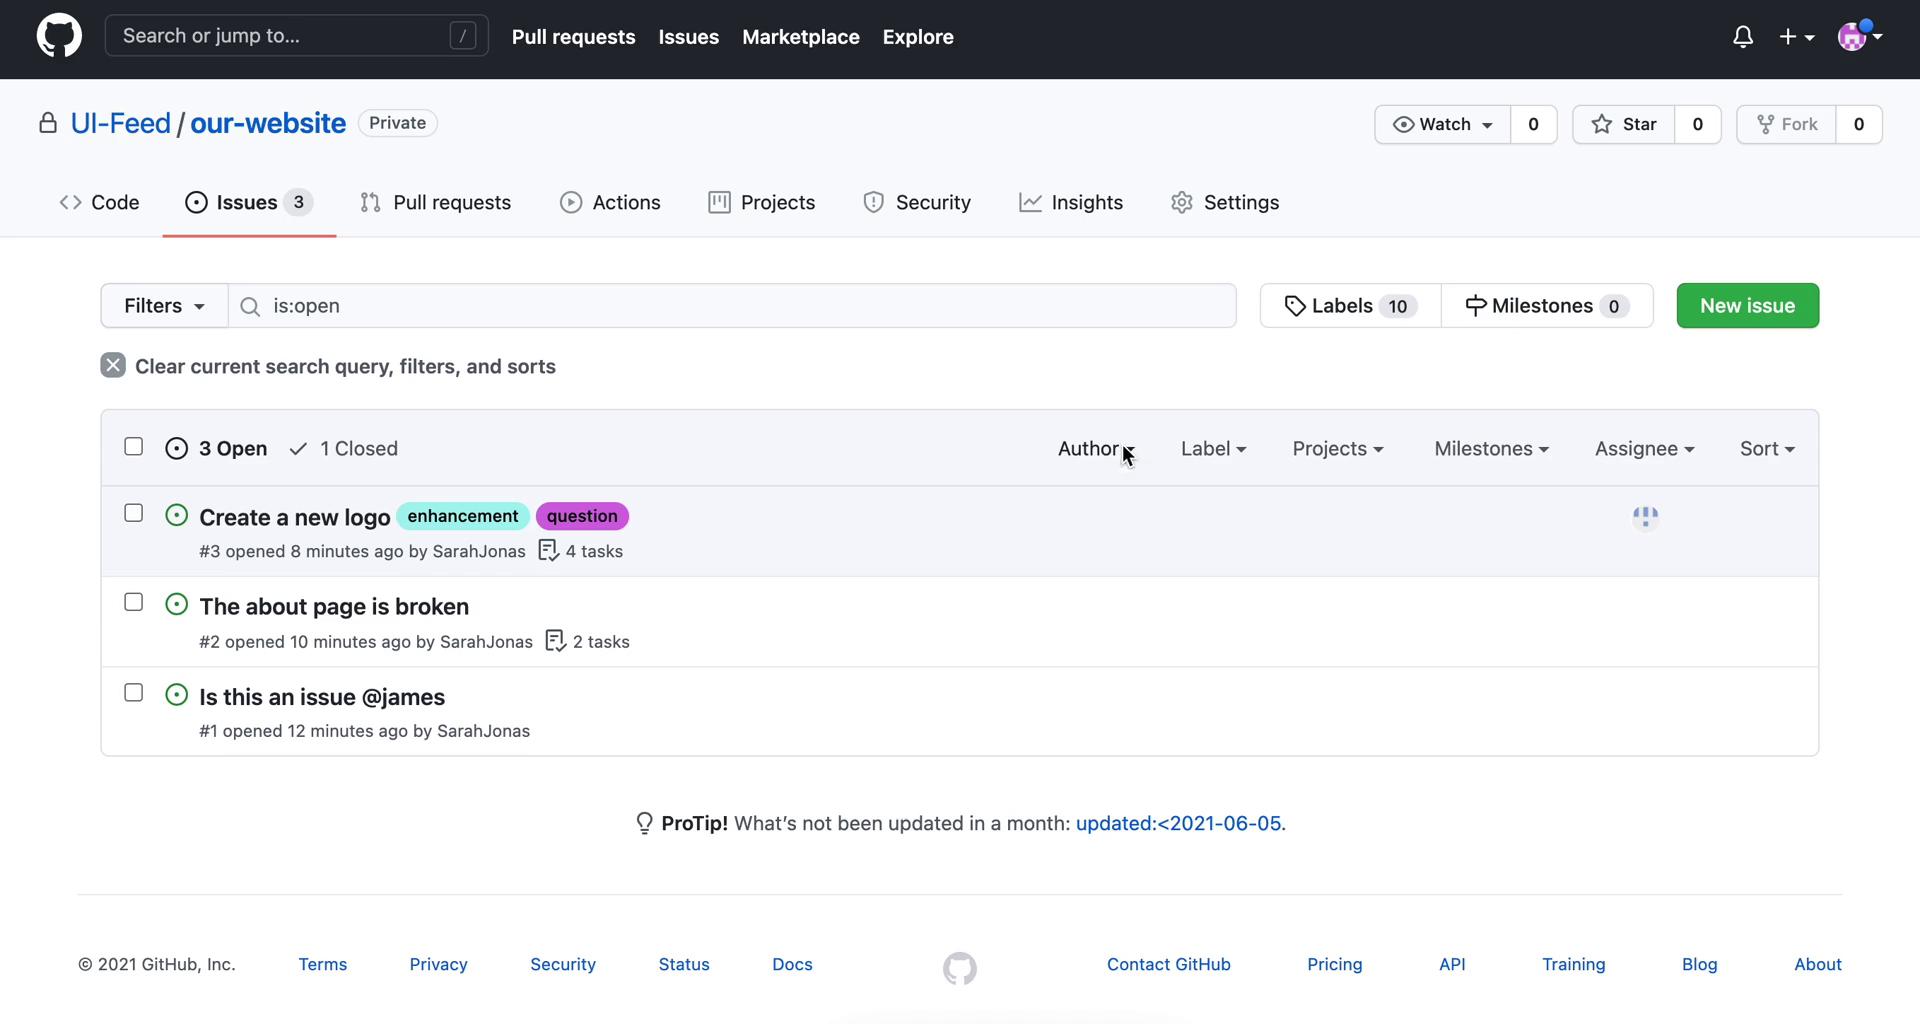
Task: Open the user avatar menu
Action: tap(1860, 36)
